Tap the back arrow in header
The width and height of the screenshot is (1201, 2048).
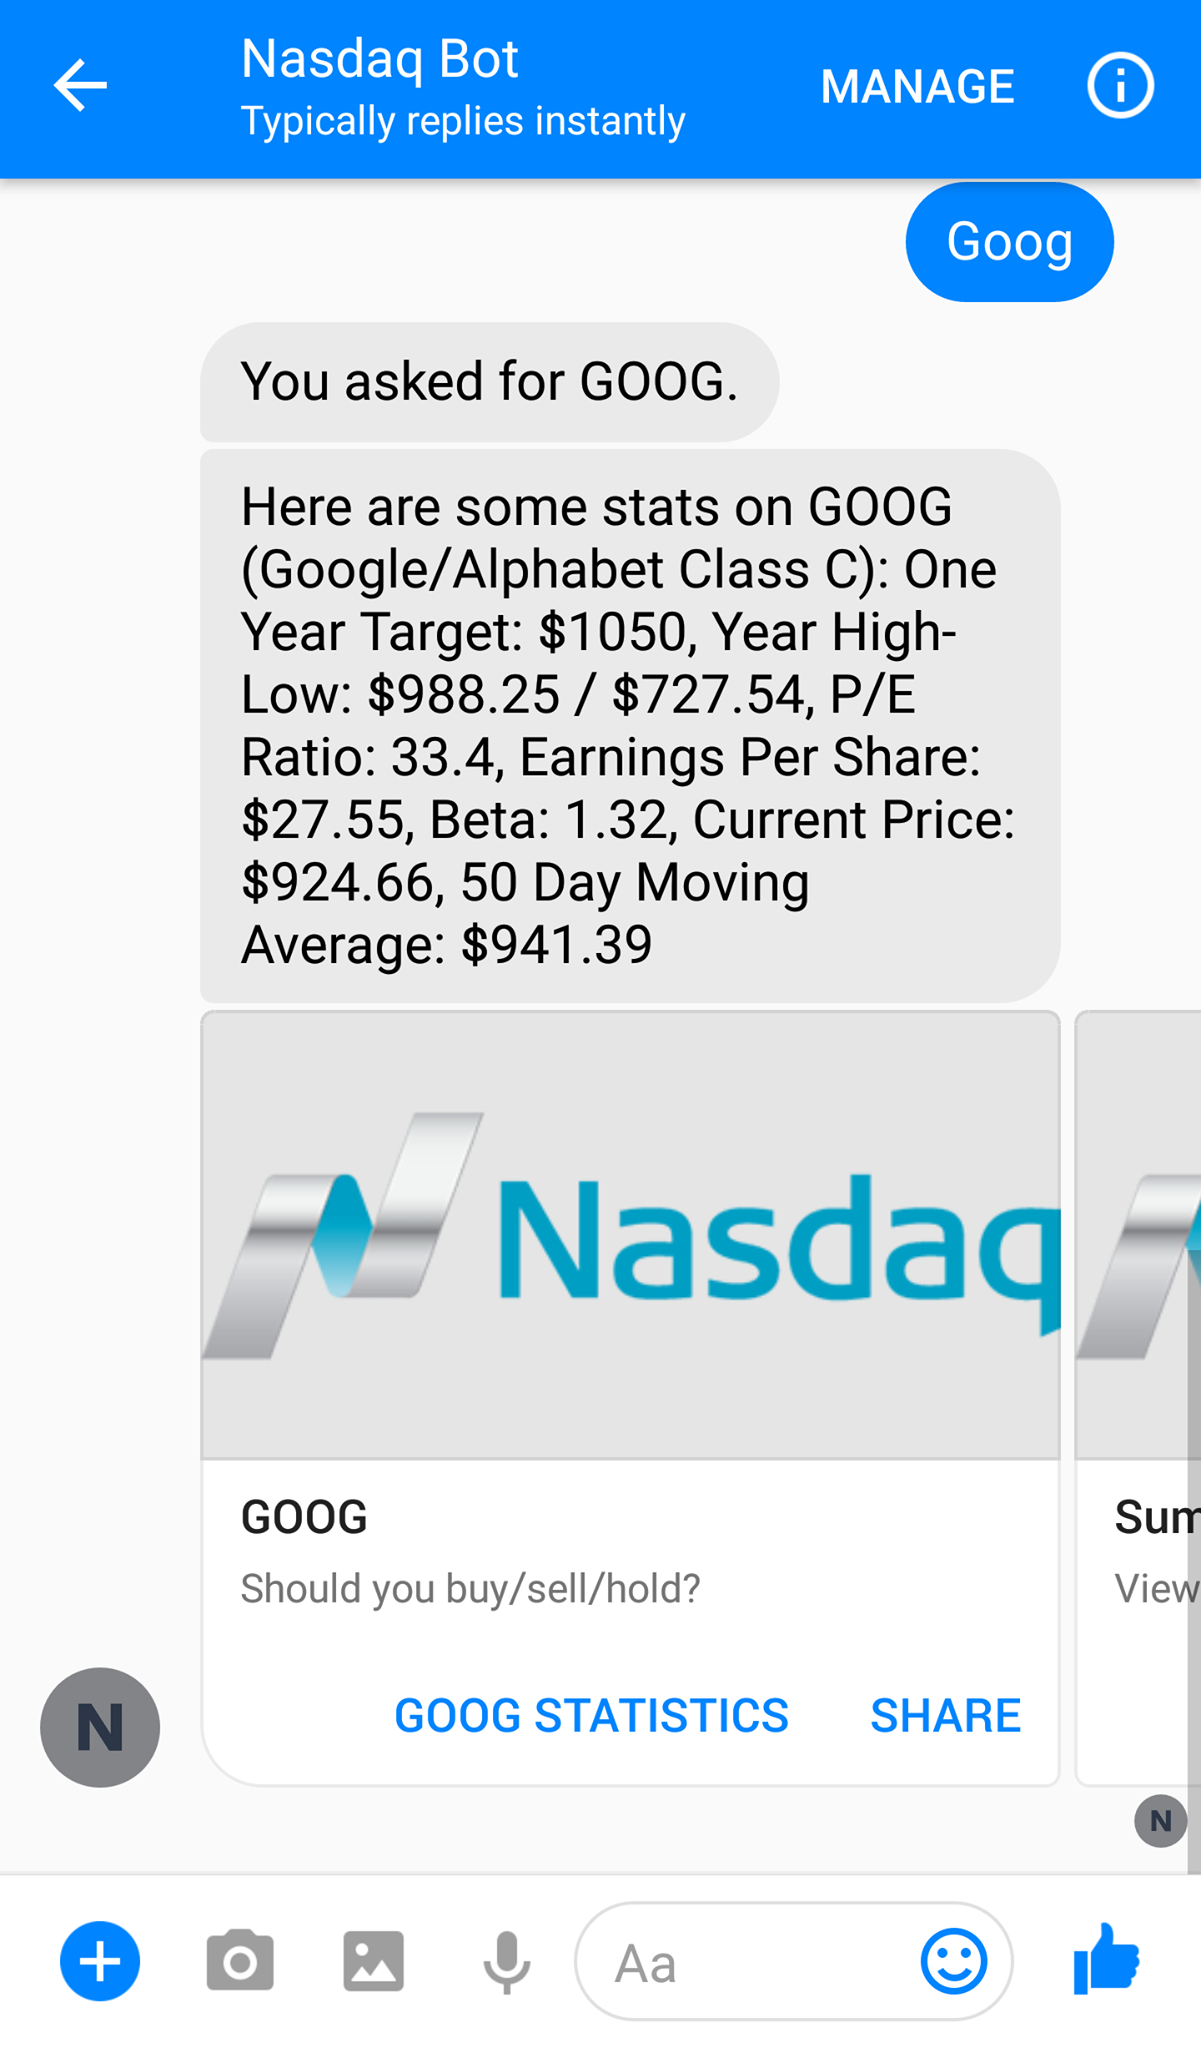click(x=80, y=86)
